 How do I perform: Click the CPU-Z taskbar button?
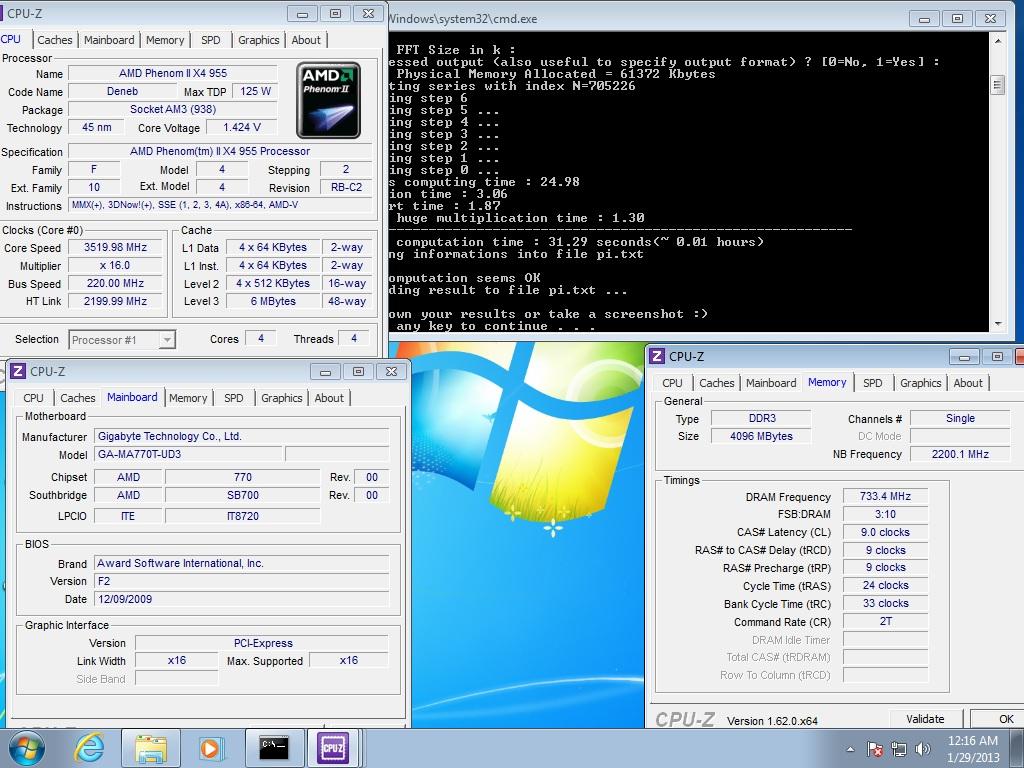[333, 748]
